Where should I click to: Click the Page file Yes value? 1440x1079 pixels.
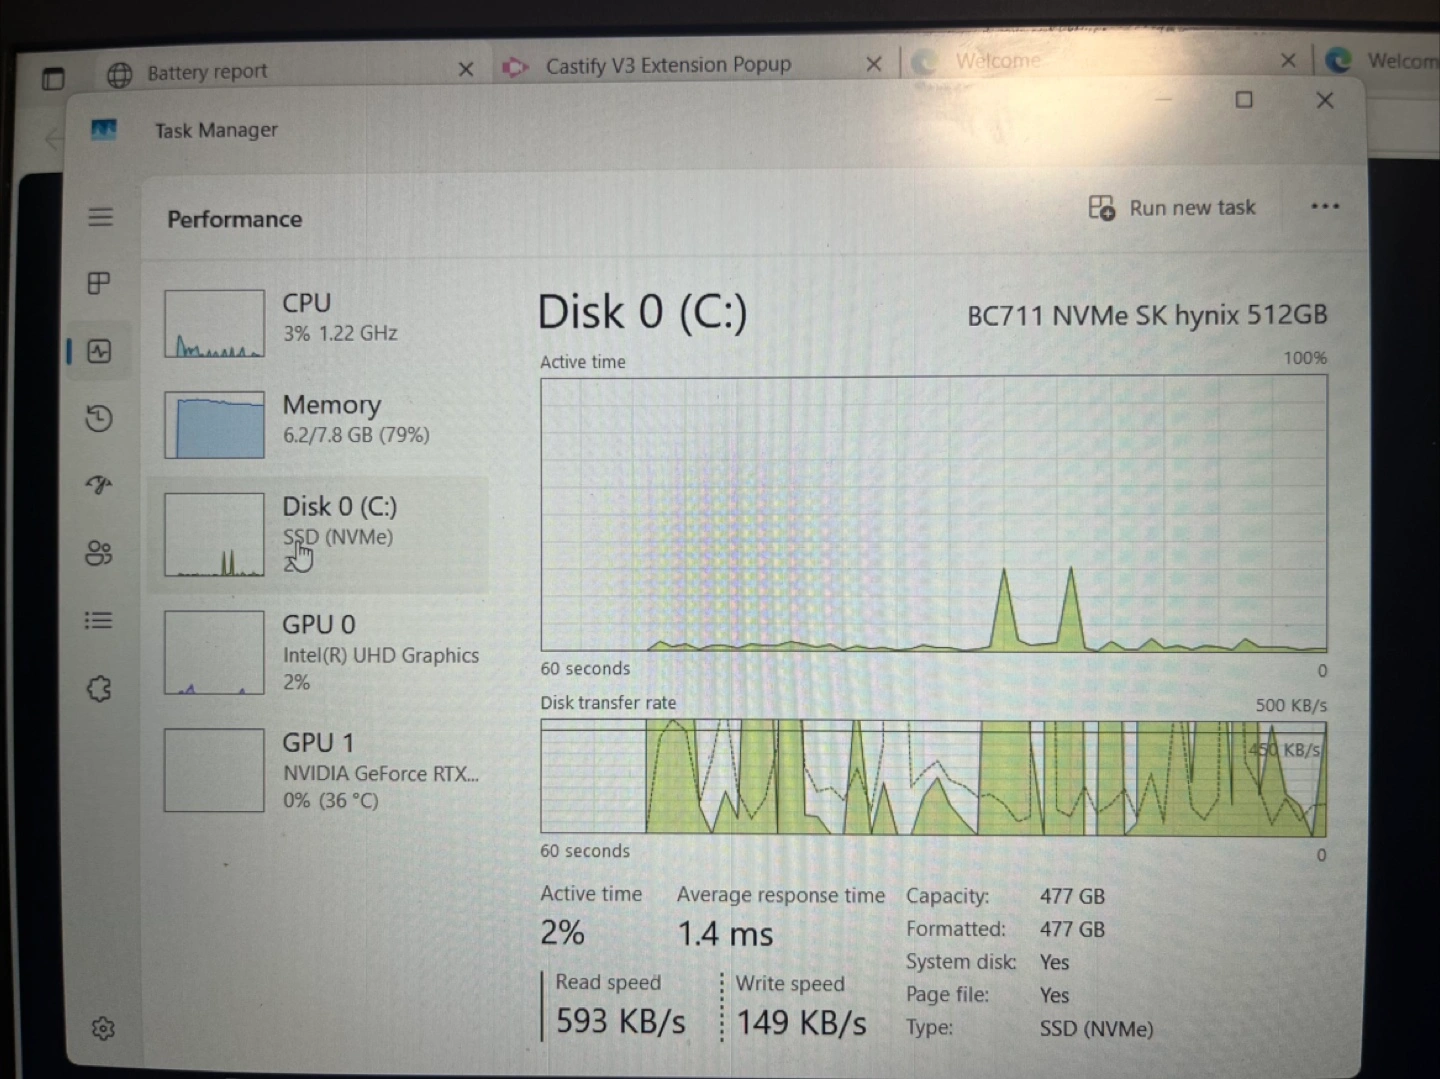tap(1054, 995)
